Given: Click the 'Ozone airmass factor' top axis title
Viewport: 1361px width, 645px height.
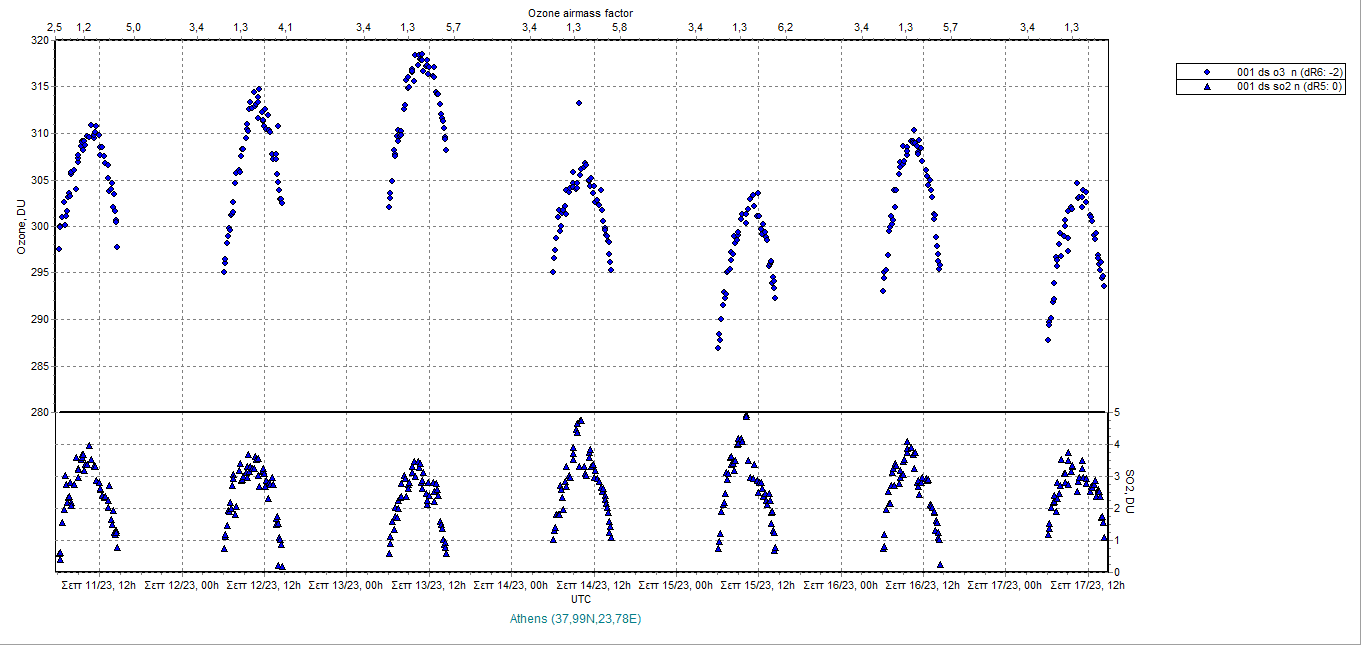Looking at the screenshot, I should click(x=580, y=12).
